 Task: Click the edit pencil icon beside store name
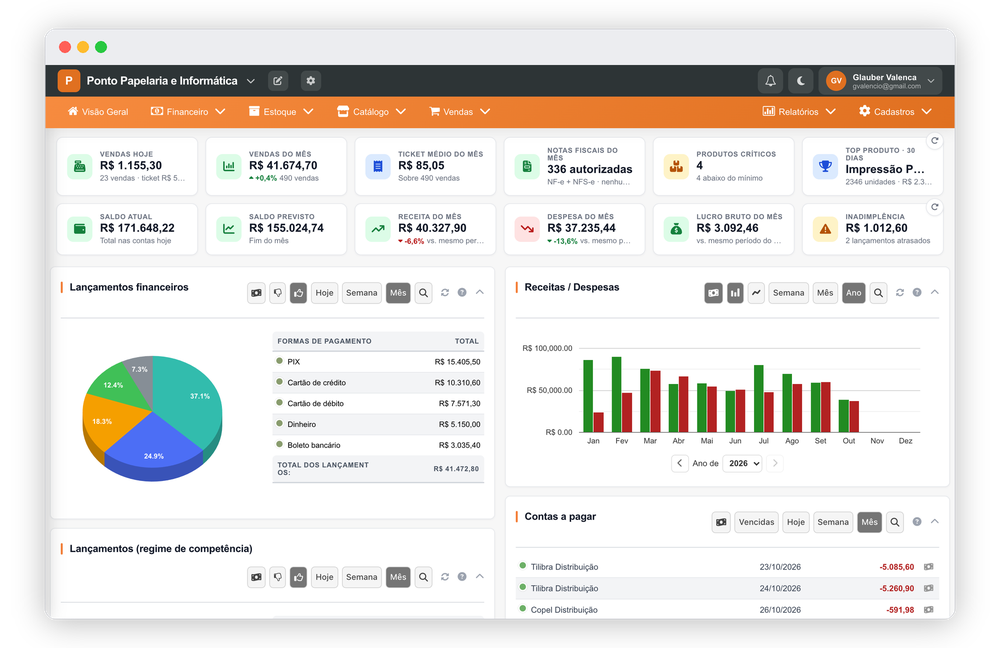(x=277, y=81)
